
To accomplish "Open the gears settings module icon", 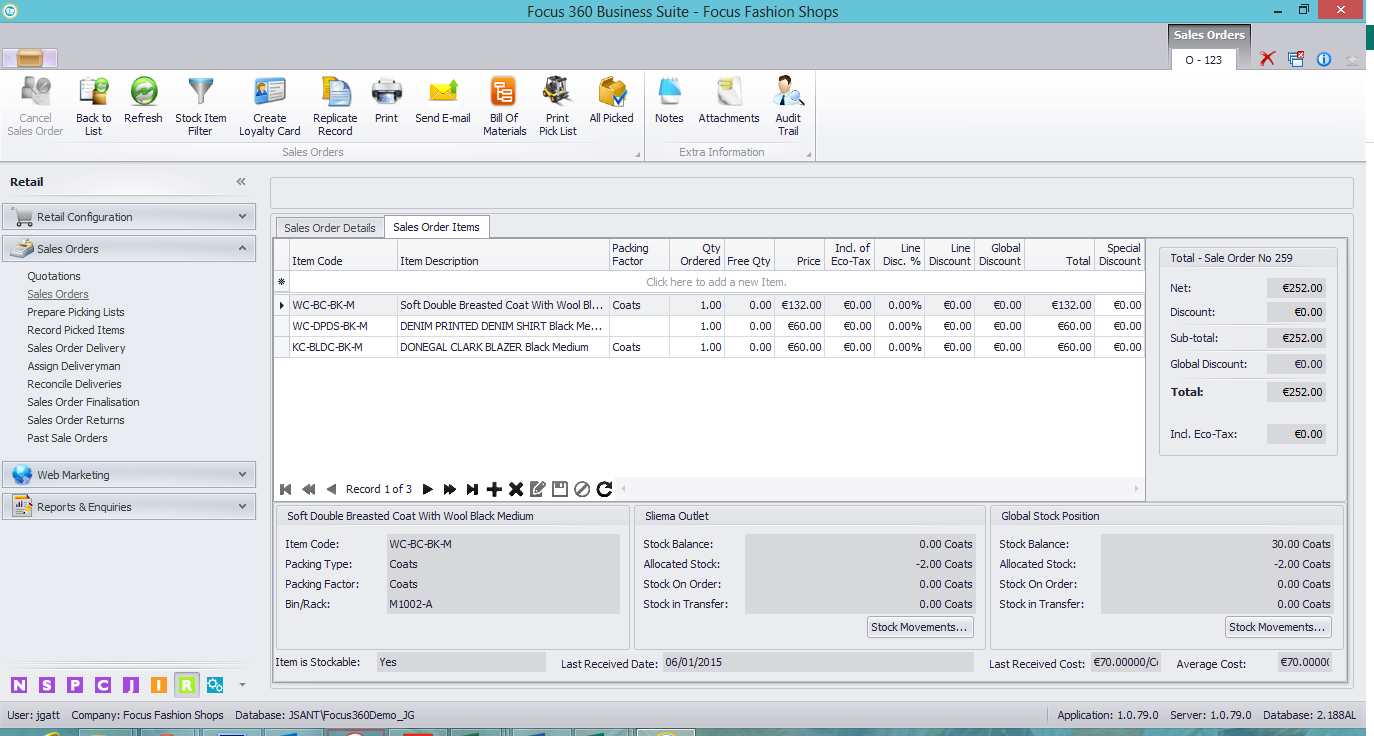I will 215,685.
